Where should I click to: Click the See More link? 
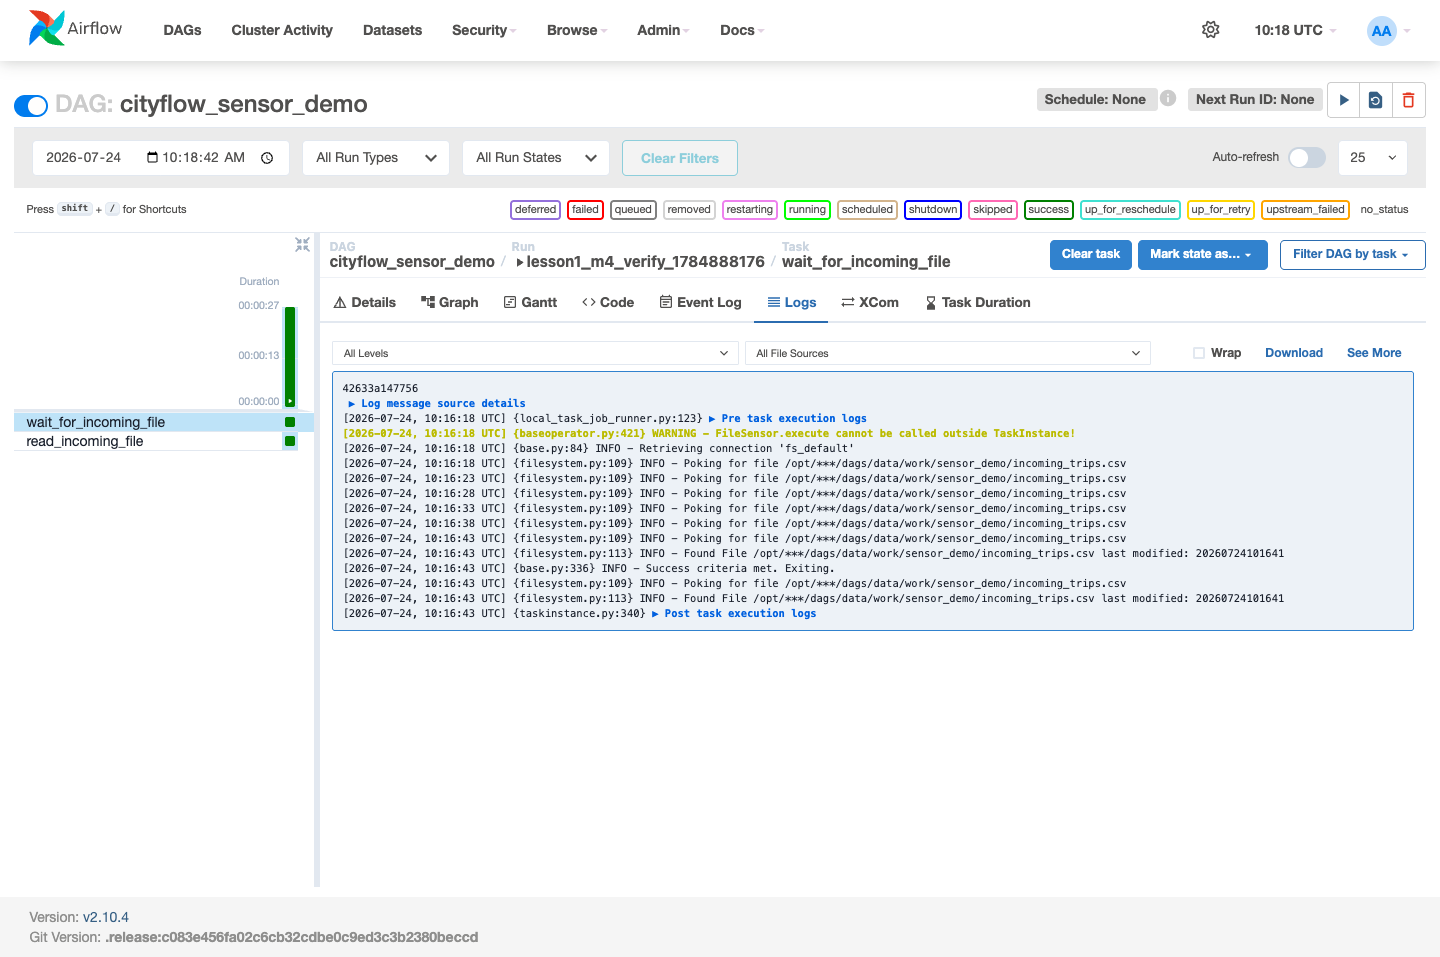coord(1374,353)
